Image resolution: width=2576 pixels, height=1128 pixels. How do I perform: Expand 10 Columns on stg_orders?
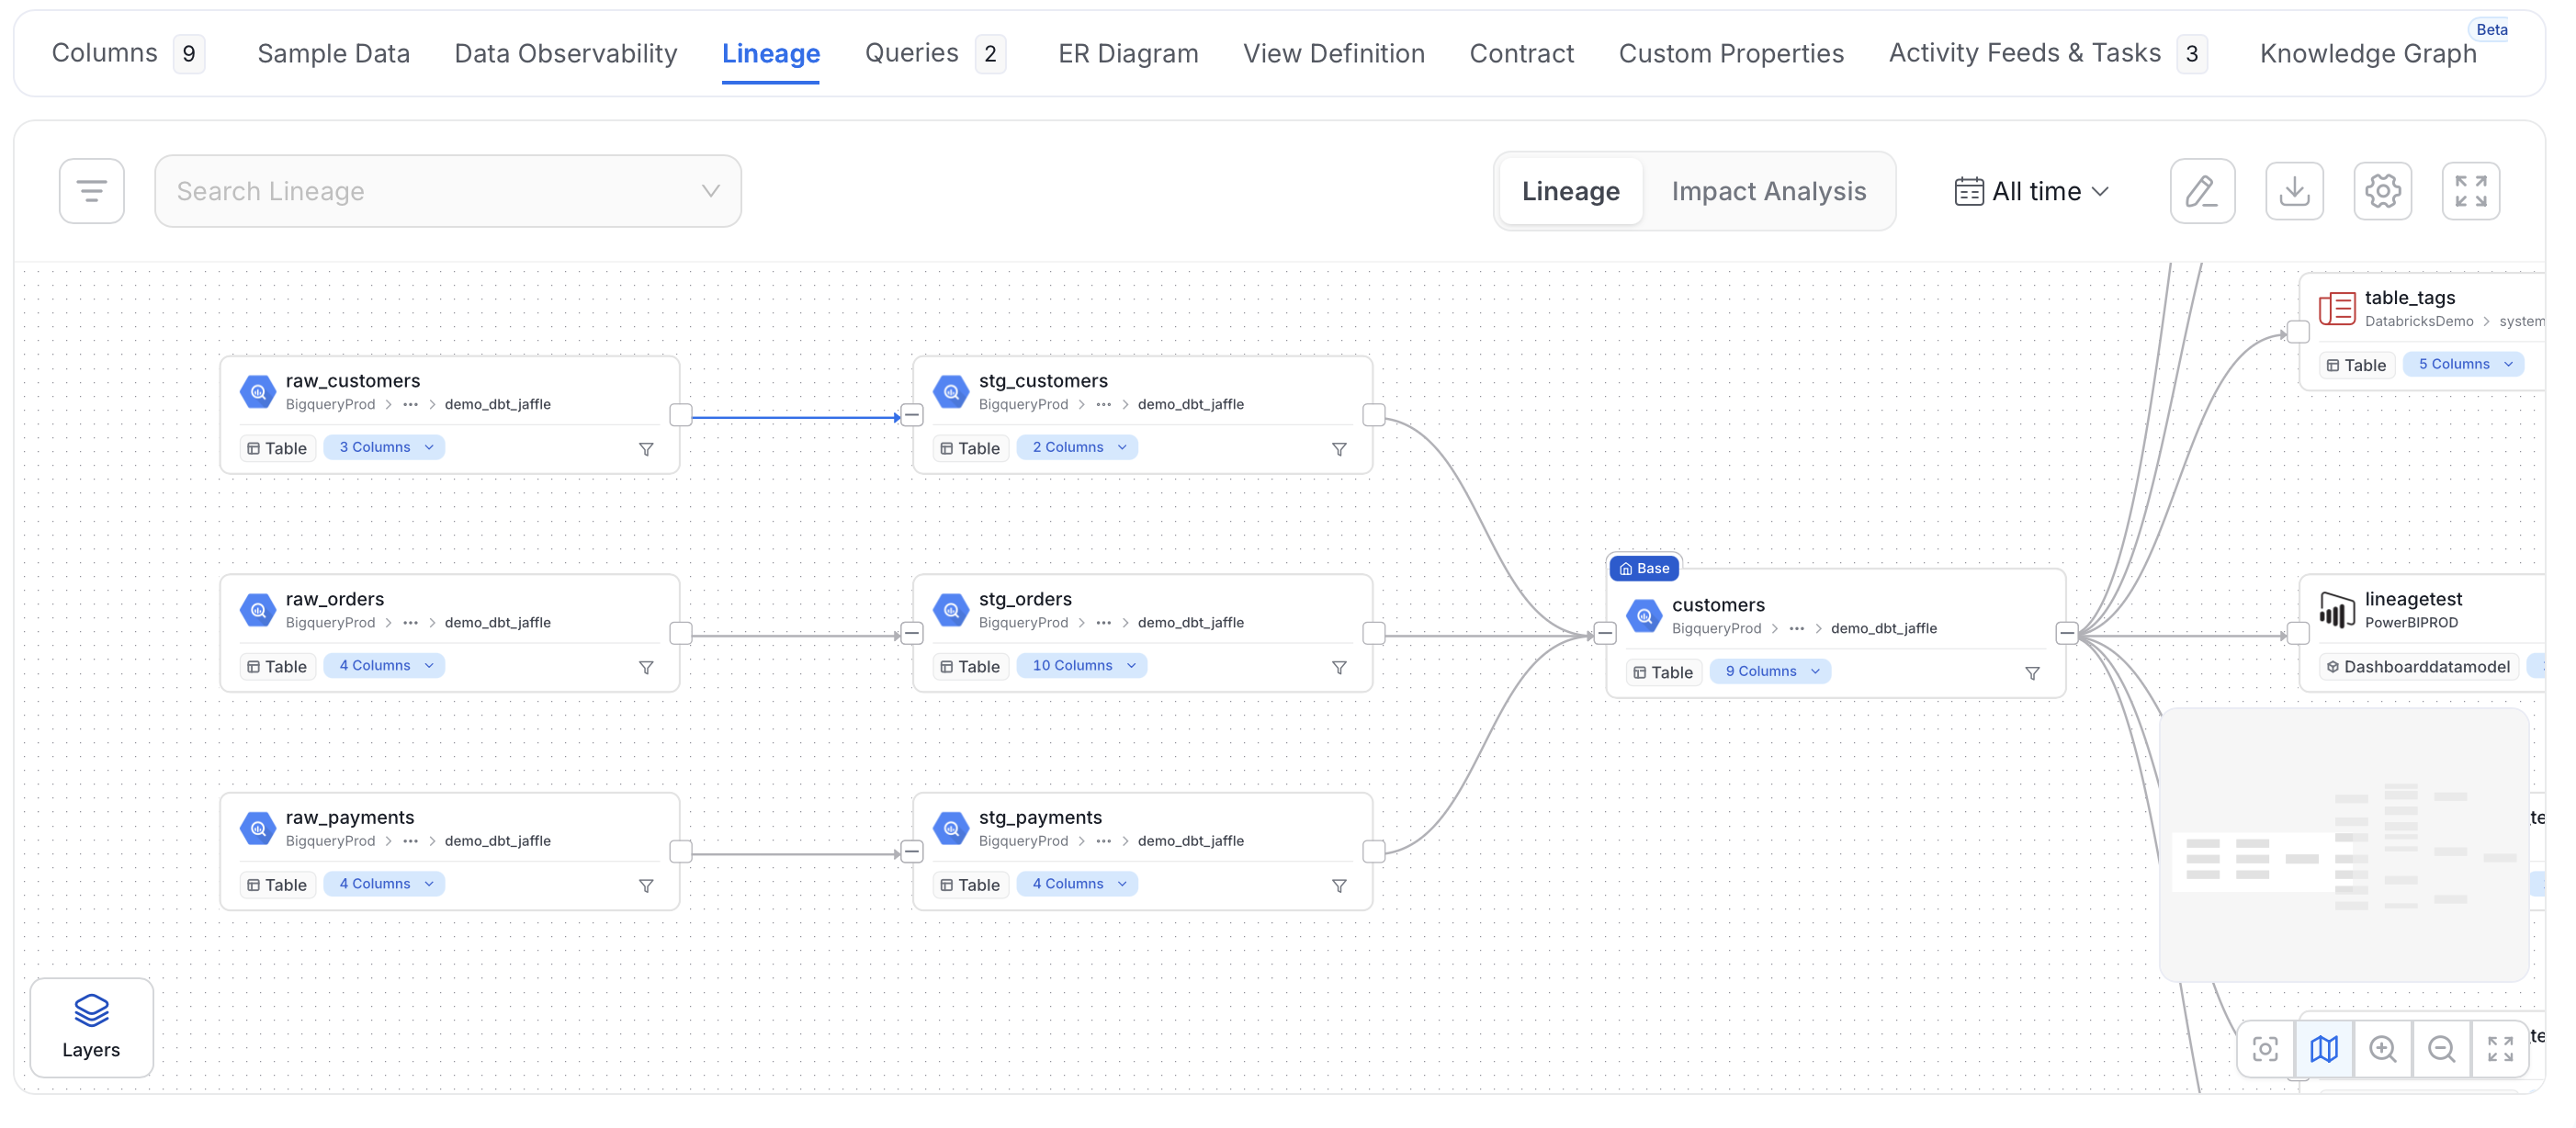[1082, 665]
